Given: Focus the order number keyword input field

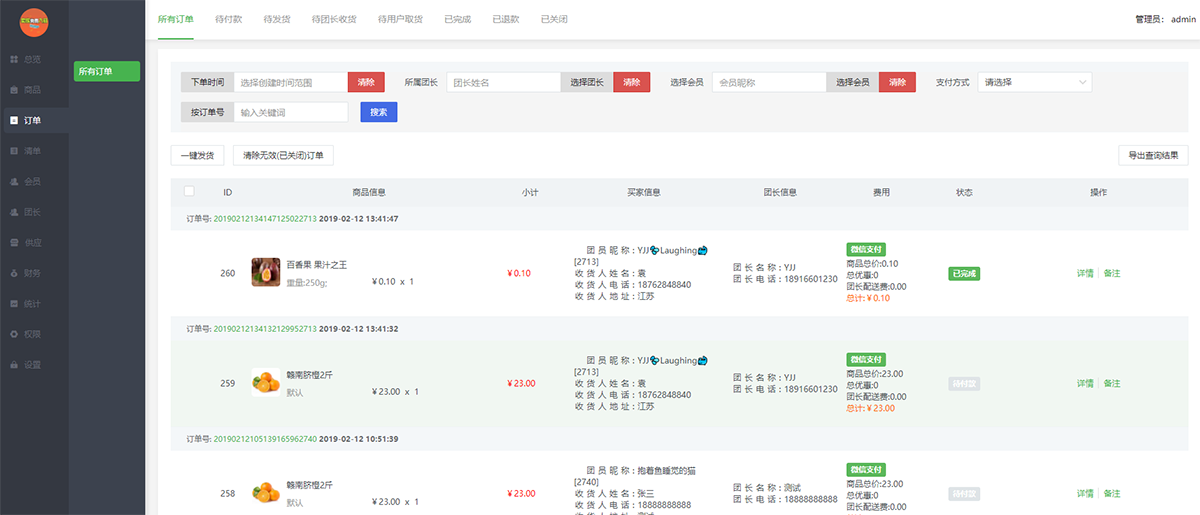Looking at the screenshot, I should point(291,112).
